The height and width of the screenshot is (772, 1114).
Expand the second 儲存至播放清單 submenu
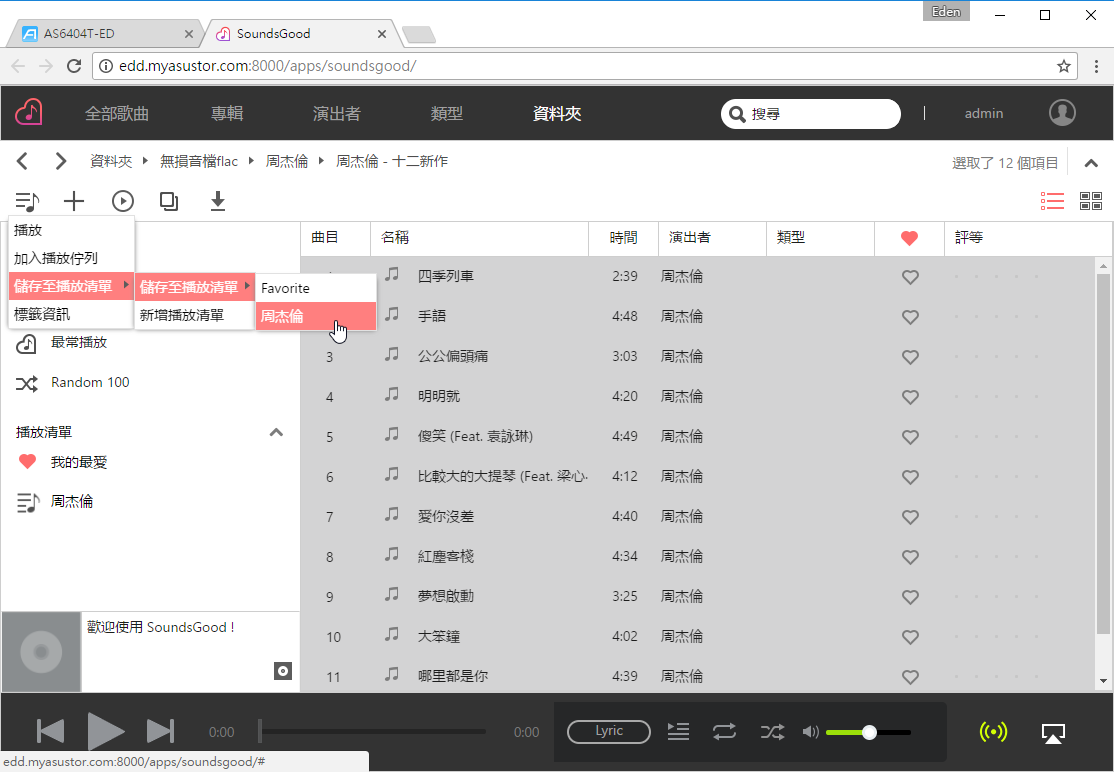click(195, 287)
